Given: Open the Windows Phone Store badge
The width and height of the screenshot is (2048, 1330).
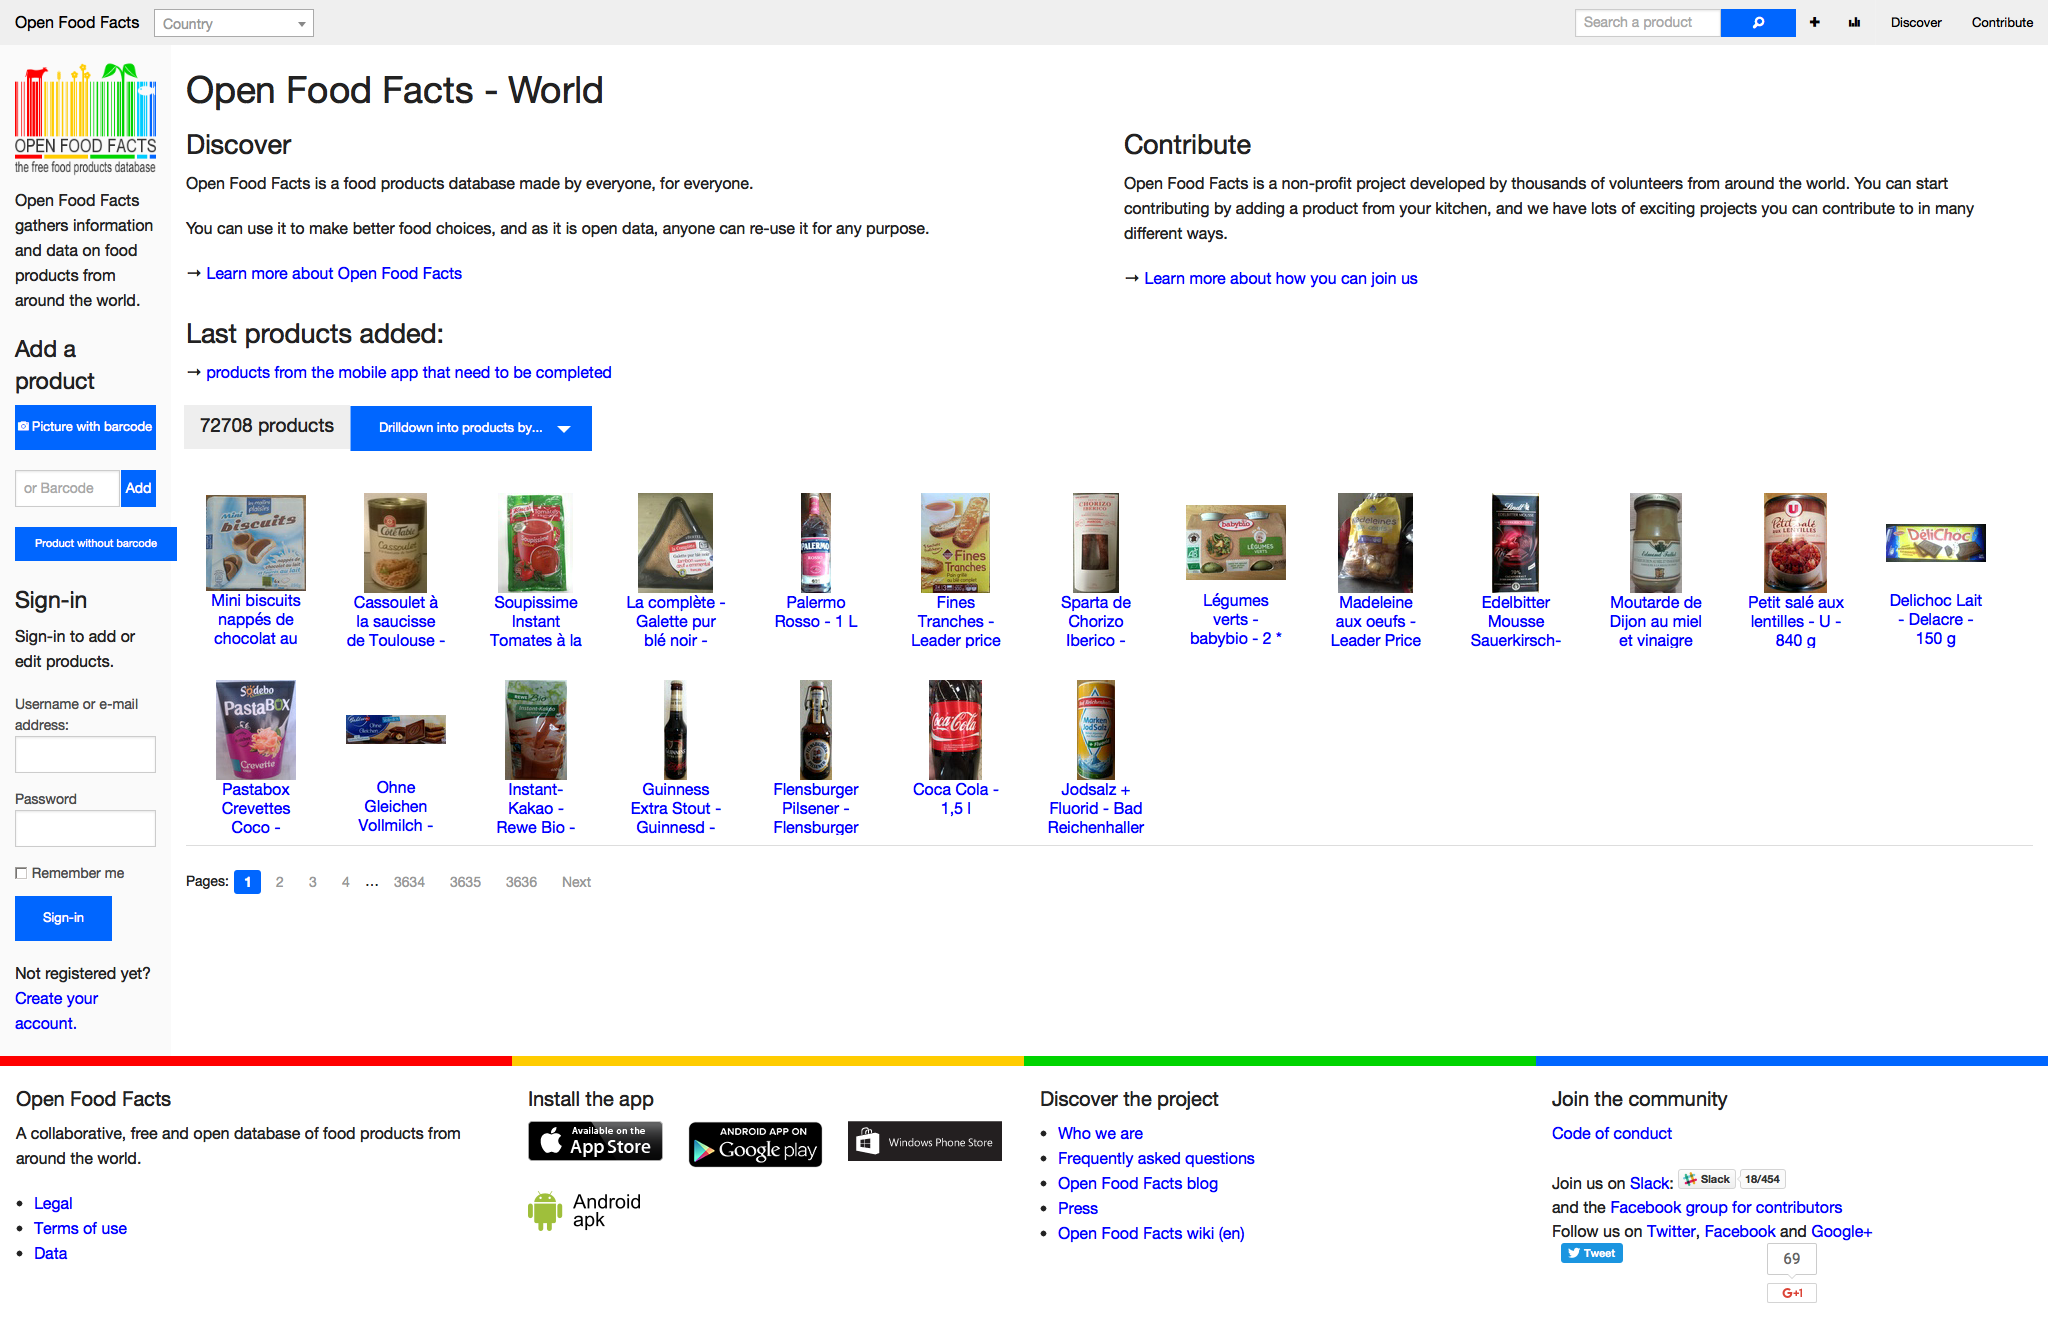Looking at the screenshot, I should pyautogui.click(x=925, y=1141).
